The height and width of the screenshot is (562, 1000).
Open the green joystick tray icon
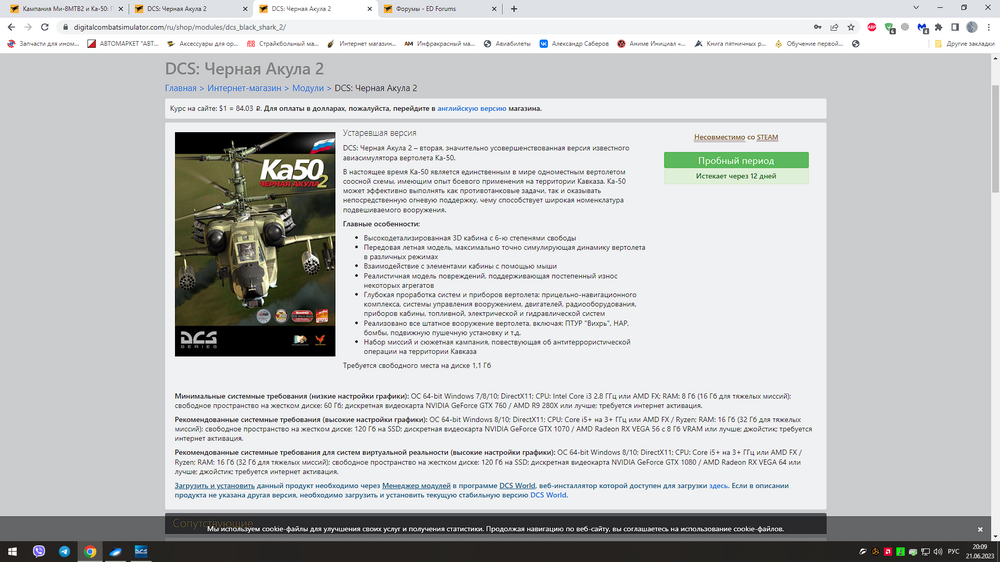click(x=901, y=552)
